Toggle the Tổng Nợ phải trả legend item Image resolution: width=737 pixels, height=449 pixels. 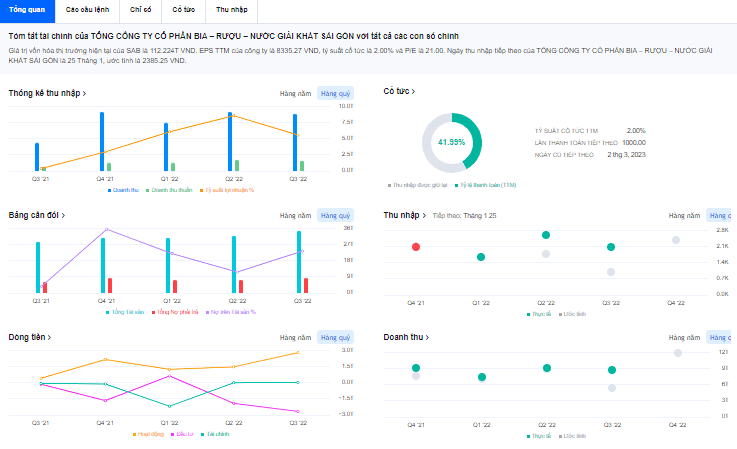pos(175,312)
